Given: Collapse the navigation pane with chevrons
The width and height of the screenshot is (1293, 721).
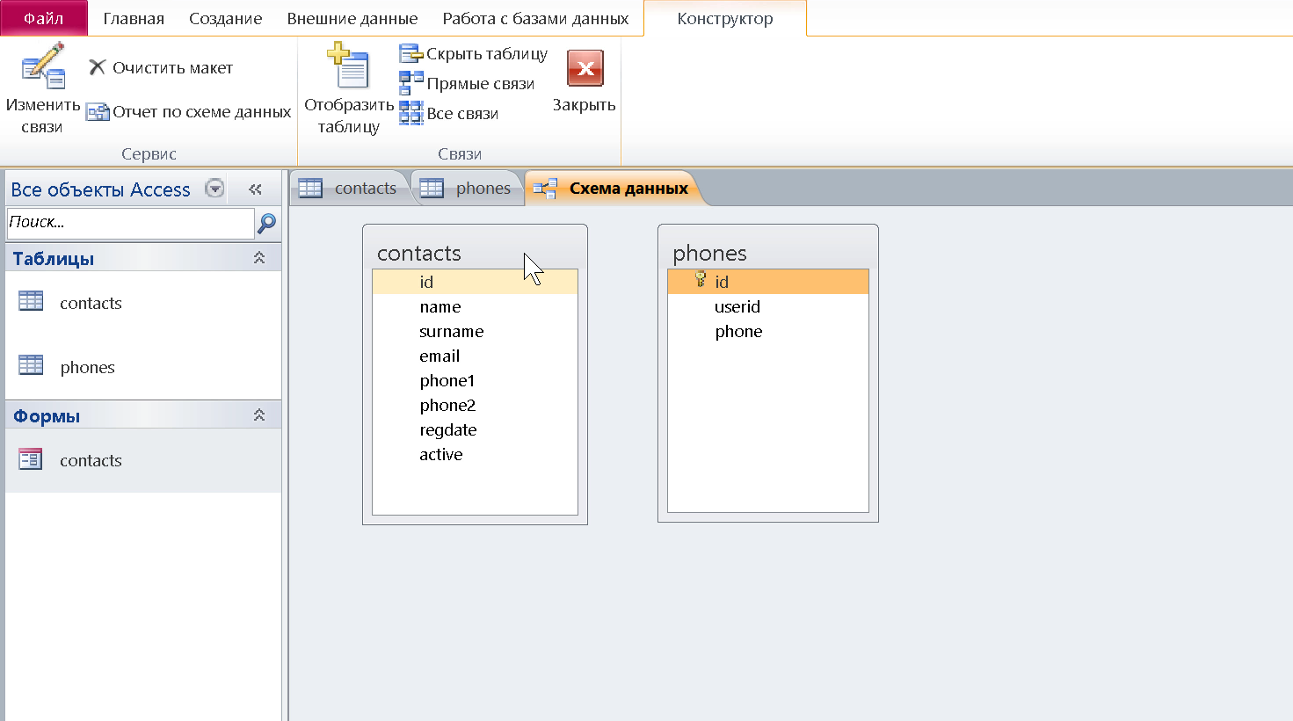Looking at the screenshot, I should point(254,189).
